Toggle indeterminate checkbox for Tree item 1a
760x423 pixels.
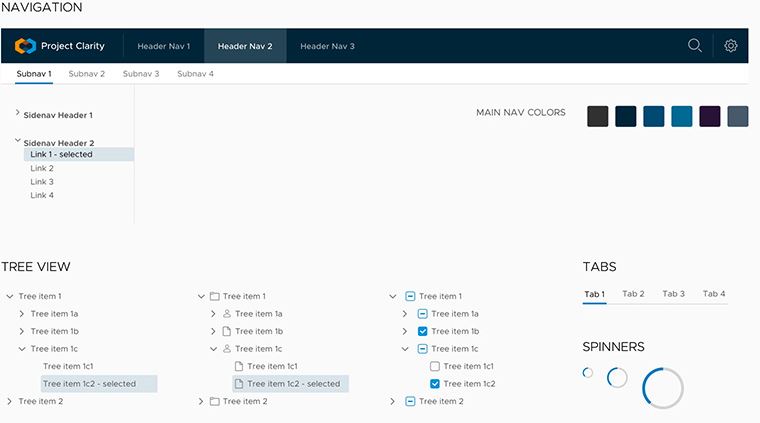422,313
